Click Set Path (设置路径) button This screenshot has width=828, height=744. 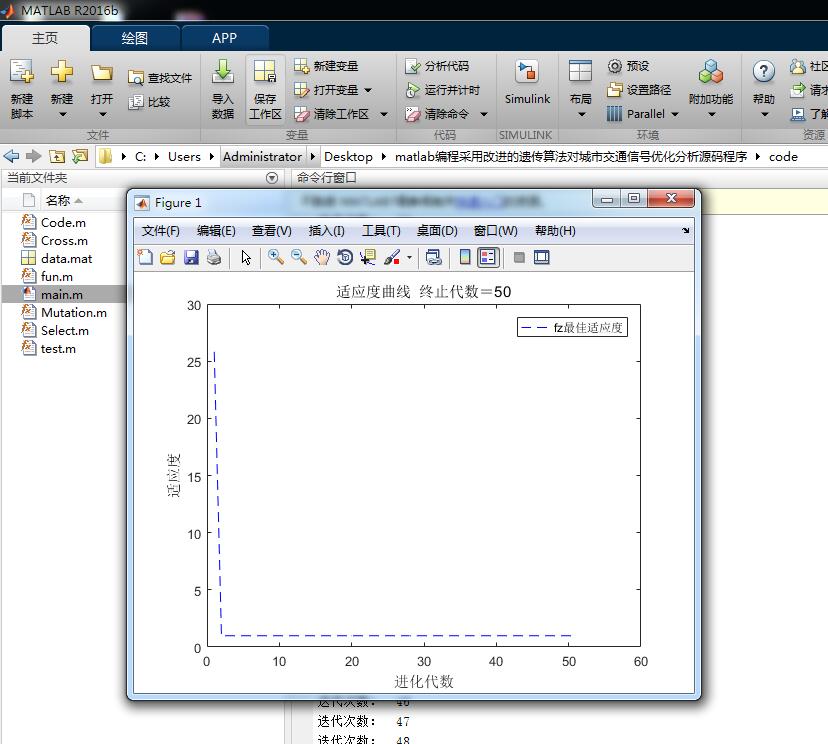click(639, 90)
